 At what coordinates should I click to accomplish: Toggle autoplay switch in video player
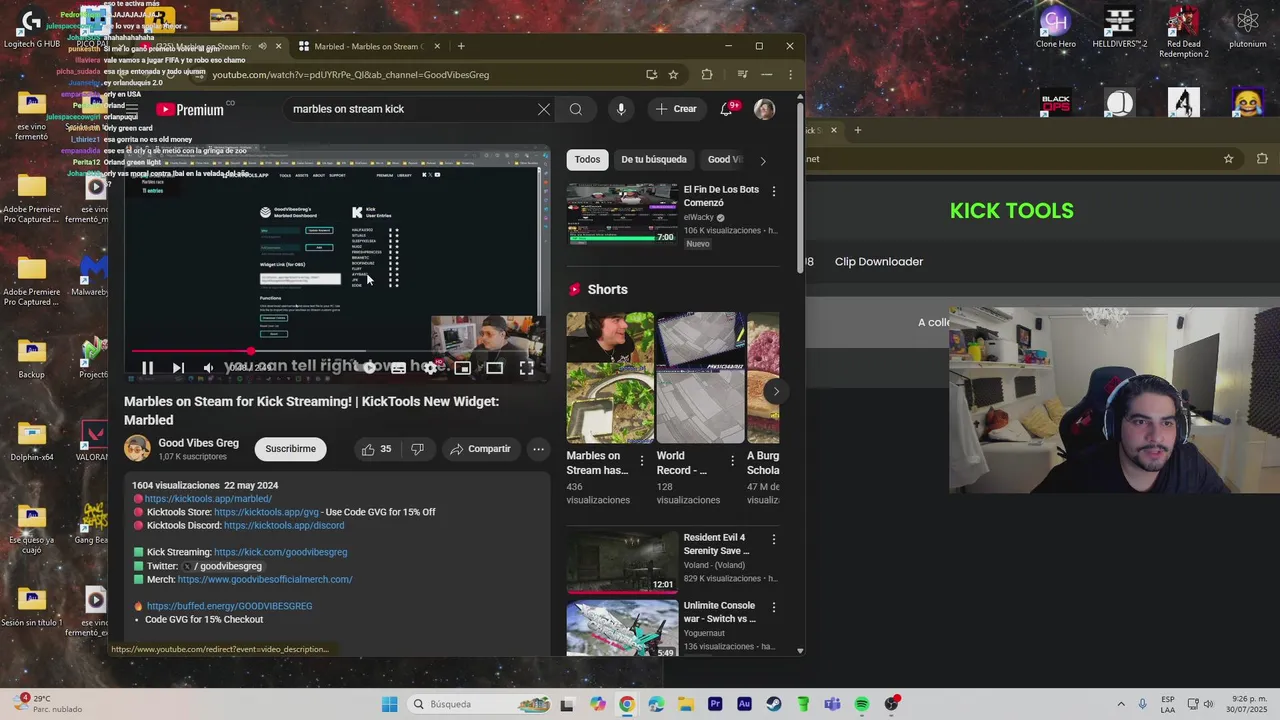click(x=368, y=368)
